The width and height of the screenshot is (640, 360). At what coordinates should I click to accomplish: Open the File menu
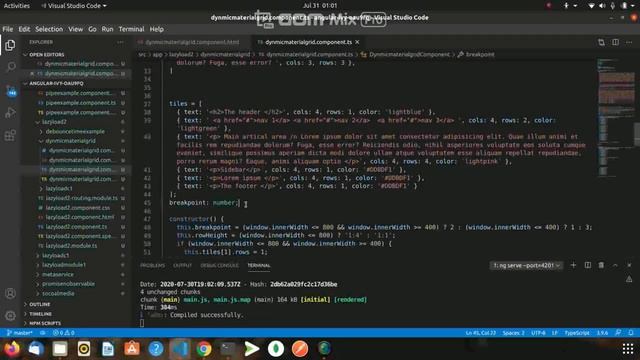[7, 29]
